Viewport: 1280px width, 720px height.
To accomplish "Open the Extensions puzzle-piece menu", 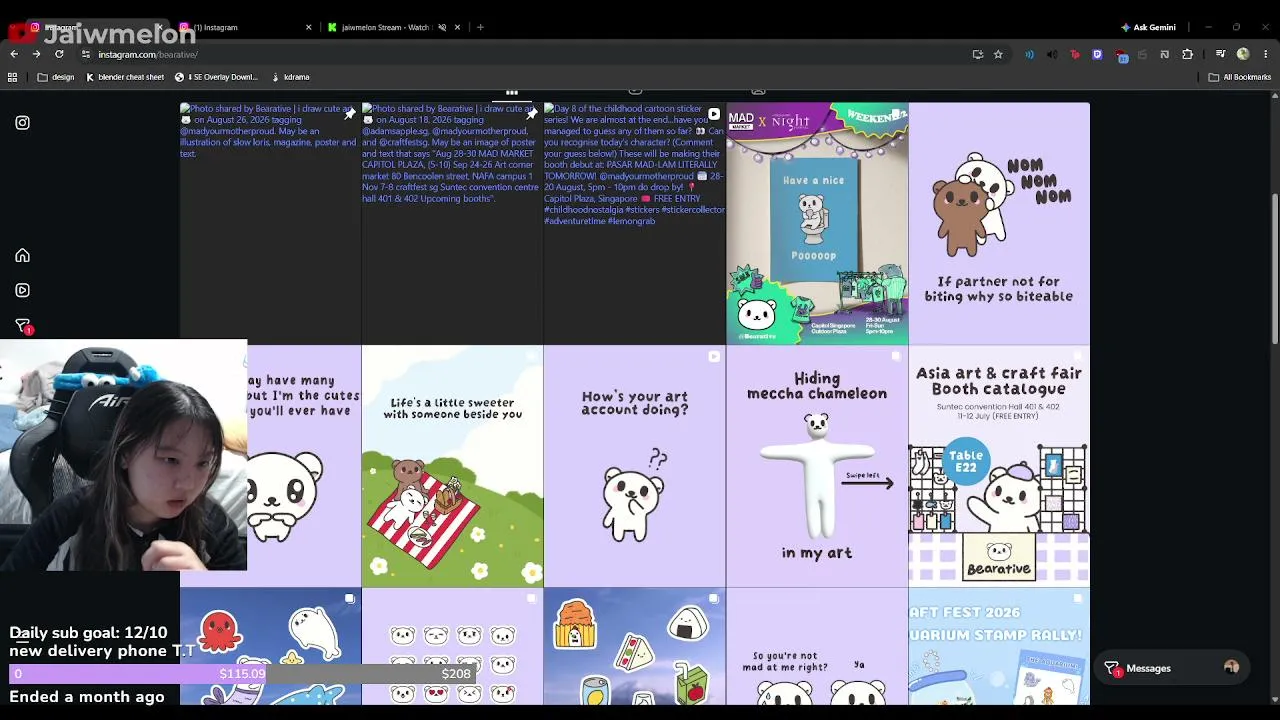I will click(x=1188, y=54).
